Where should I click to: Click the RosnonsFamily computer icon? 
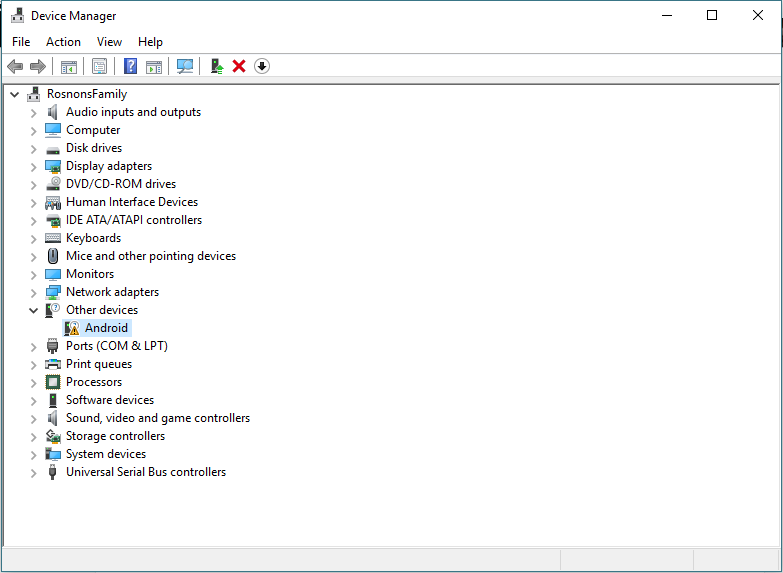coord(34,94)
